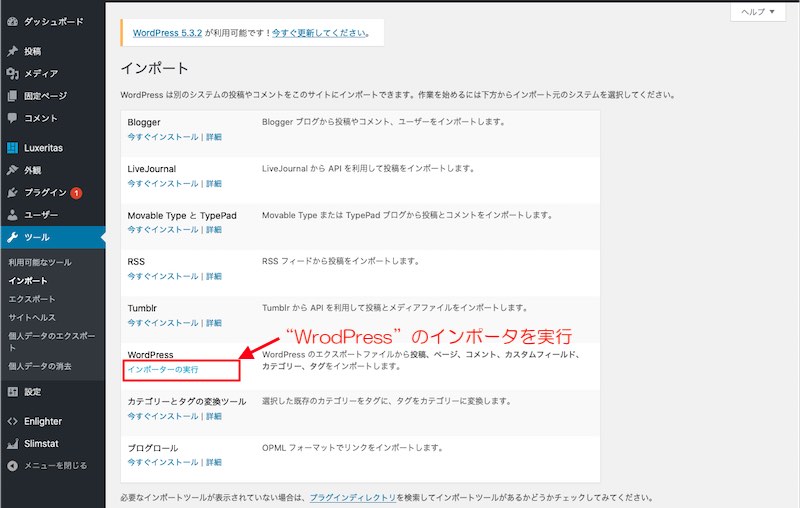800x508 pixels.
Task: Click the インポート page heading
Action: 155,68
